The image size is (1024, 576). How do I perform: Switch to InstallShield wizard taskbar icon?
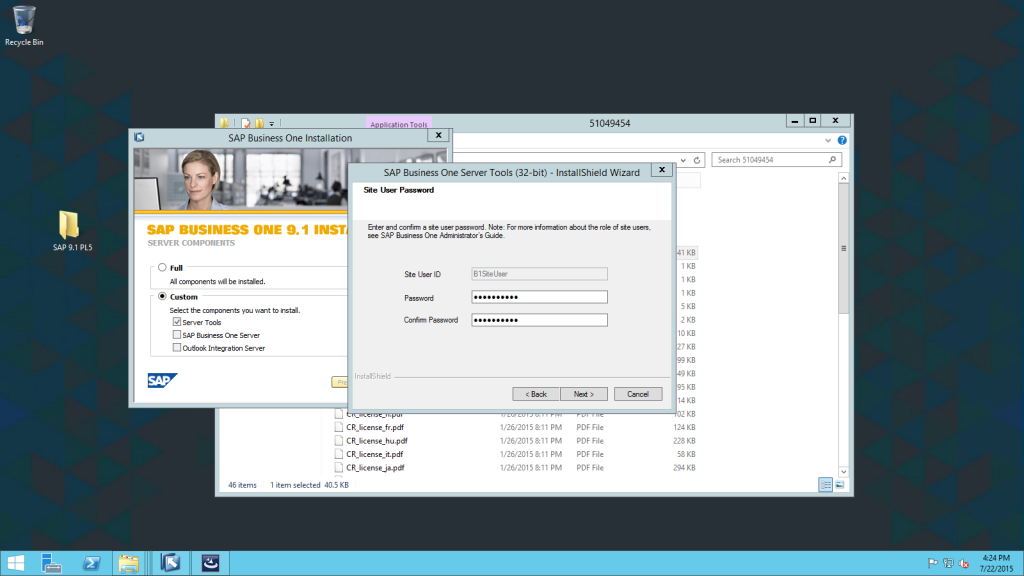pyautogui.click(x=210, y=563)
